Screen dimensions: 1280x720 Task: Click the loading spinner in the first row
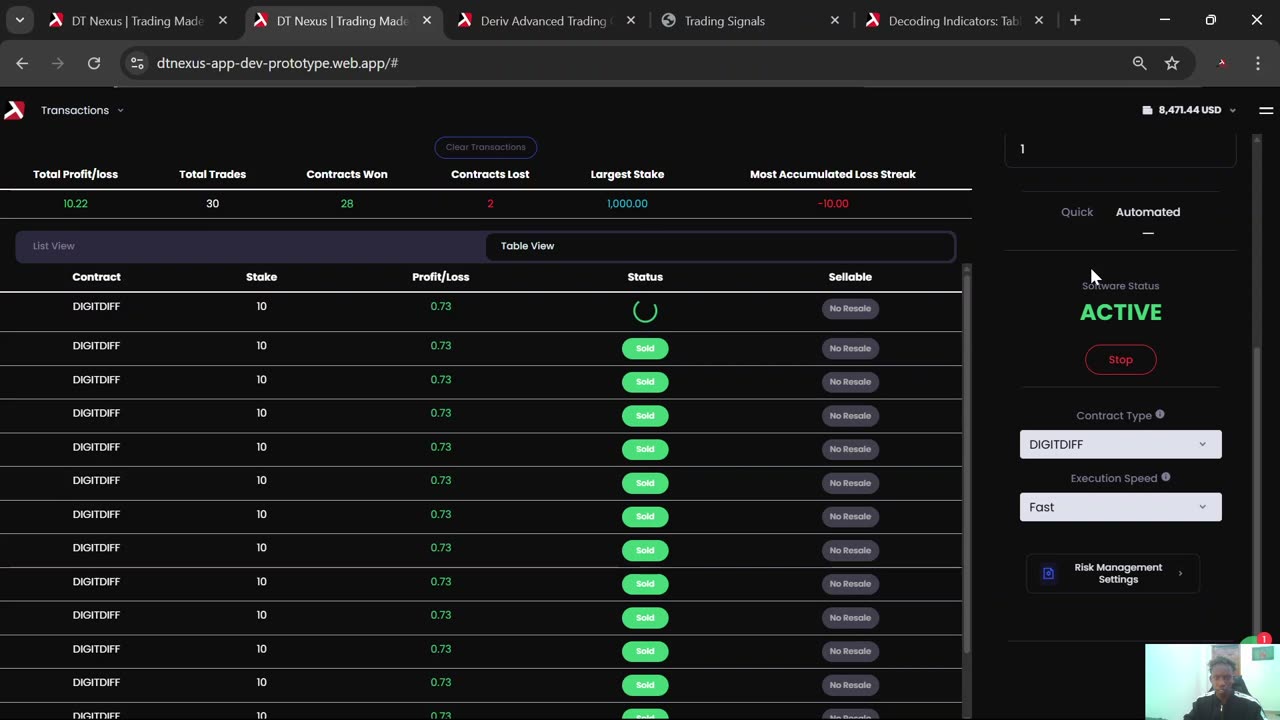(x=645, y=311)
